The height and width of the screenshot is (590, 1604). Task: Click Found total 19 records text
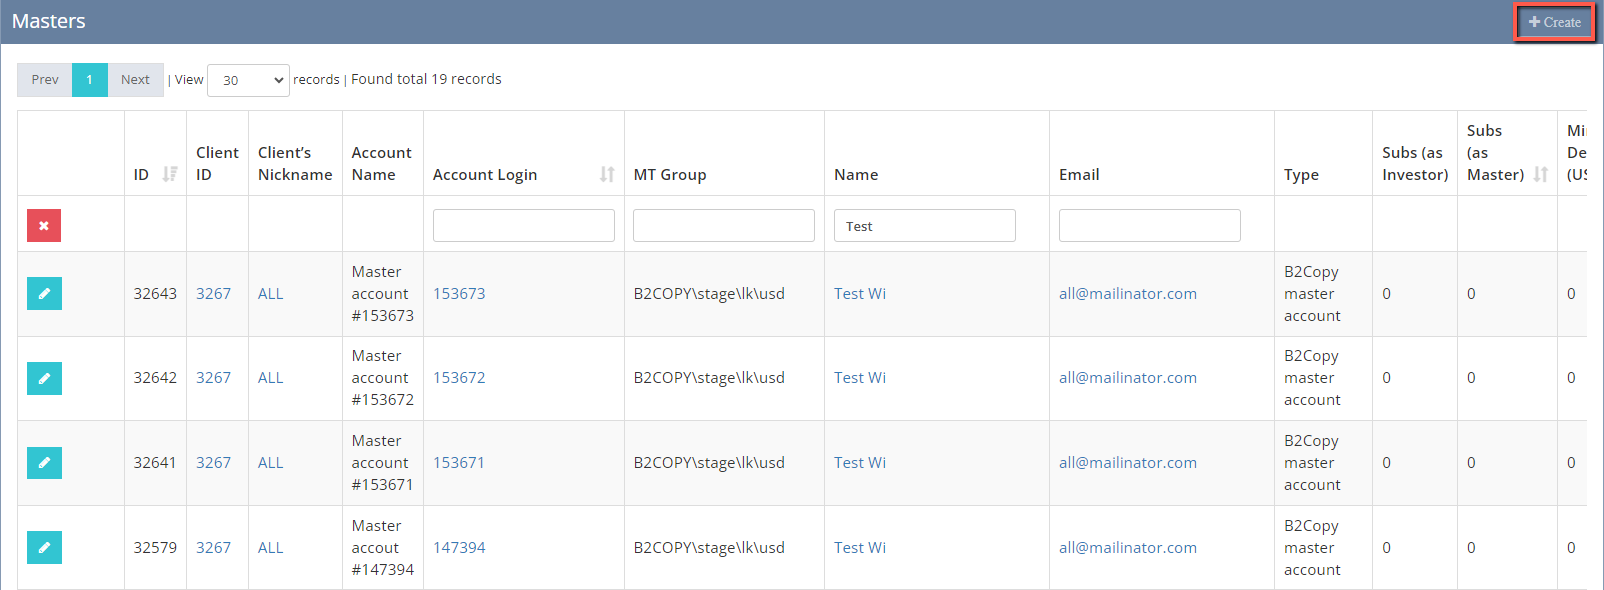point(426,79)
